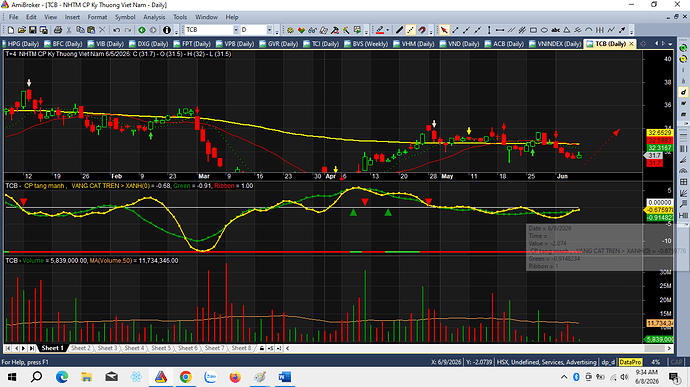Open AmiBroker from the Windows taskbar
690x387 pixels.
[161, 377]
